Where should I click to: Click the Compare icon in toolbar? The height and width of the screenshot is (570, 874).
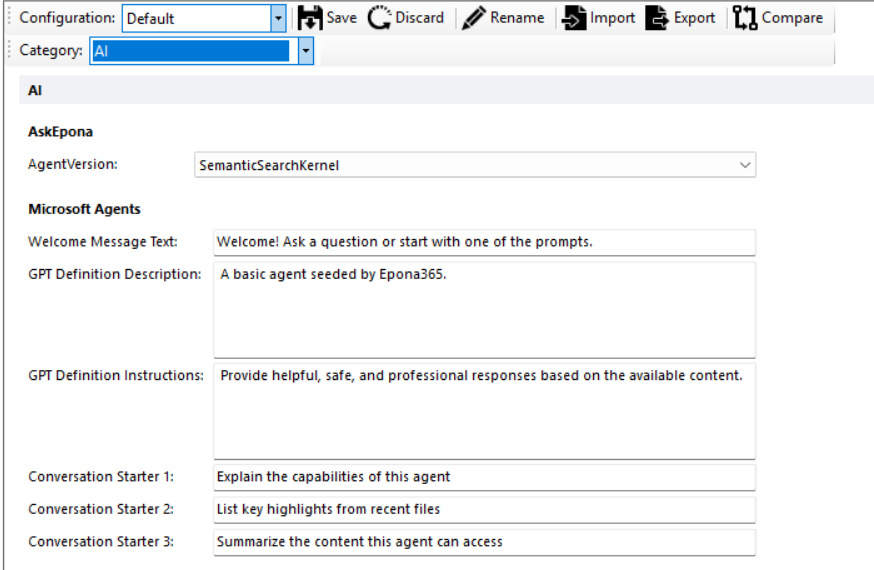745,18
